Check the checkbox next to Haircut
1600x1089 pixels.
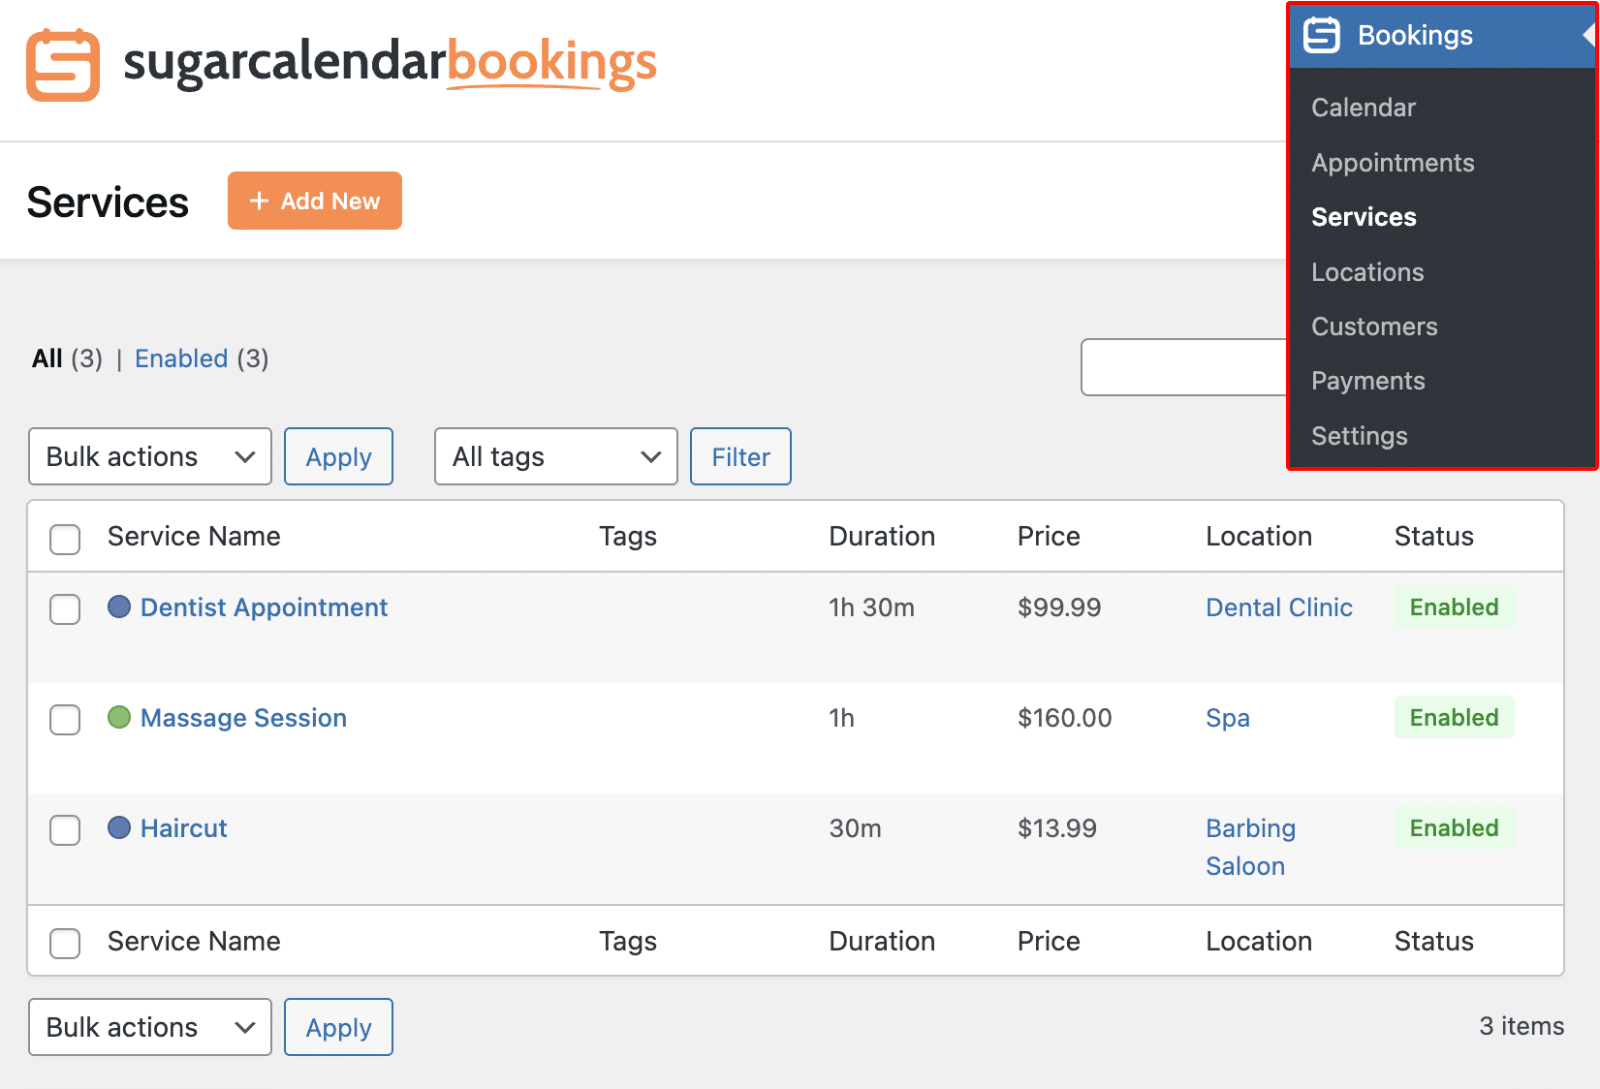click(x=64, y=830)
